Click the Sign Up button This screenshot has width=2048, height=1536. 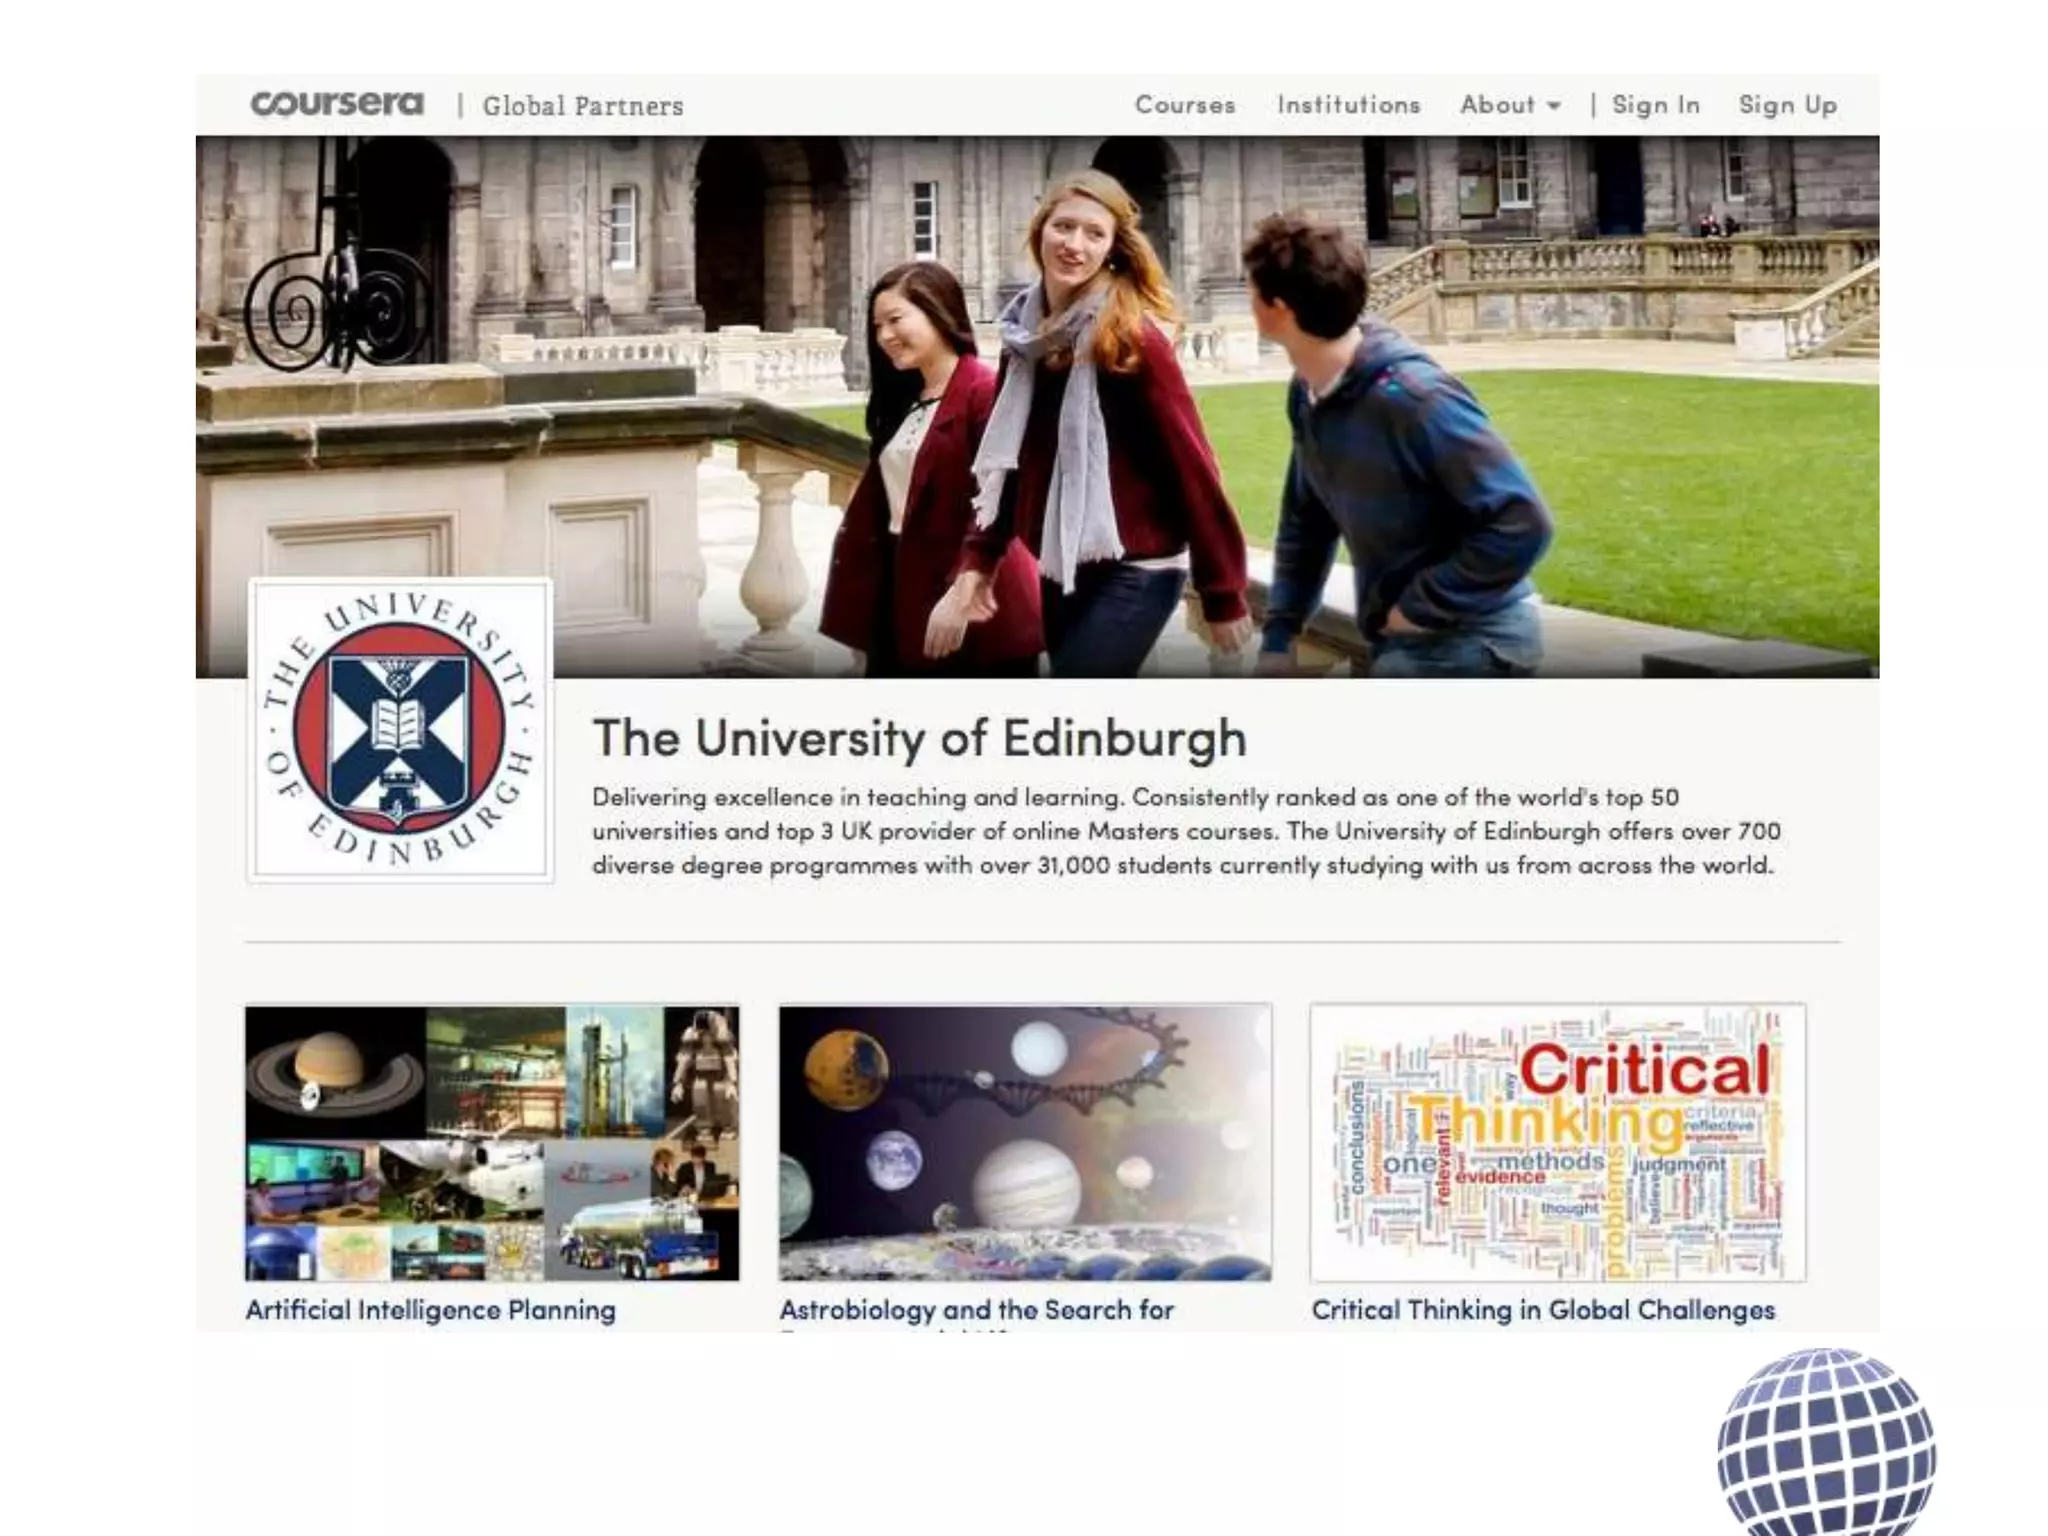coord(1788,105)
